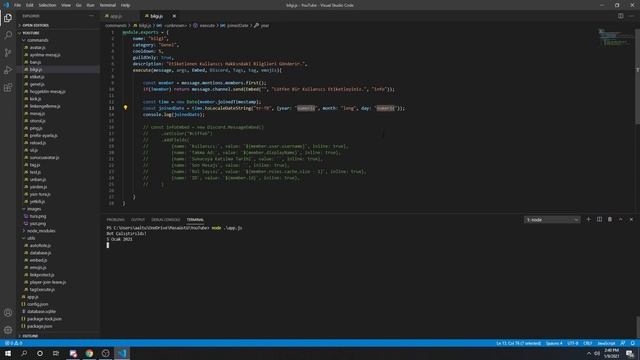
Task: Open the Accounts menu icon
Action: pyautogui.click(x=8, y=313)
